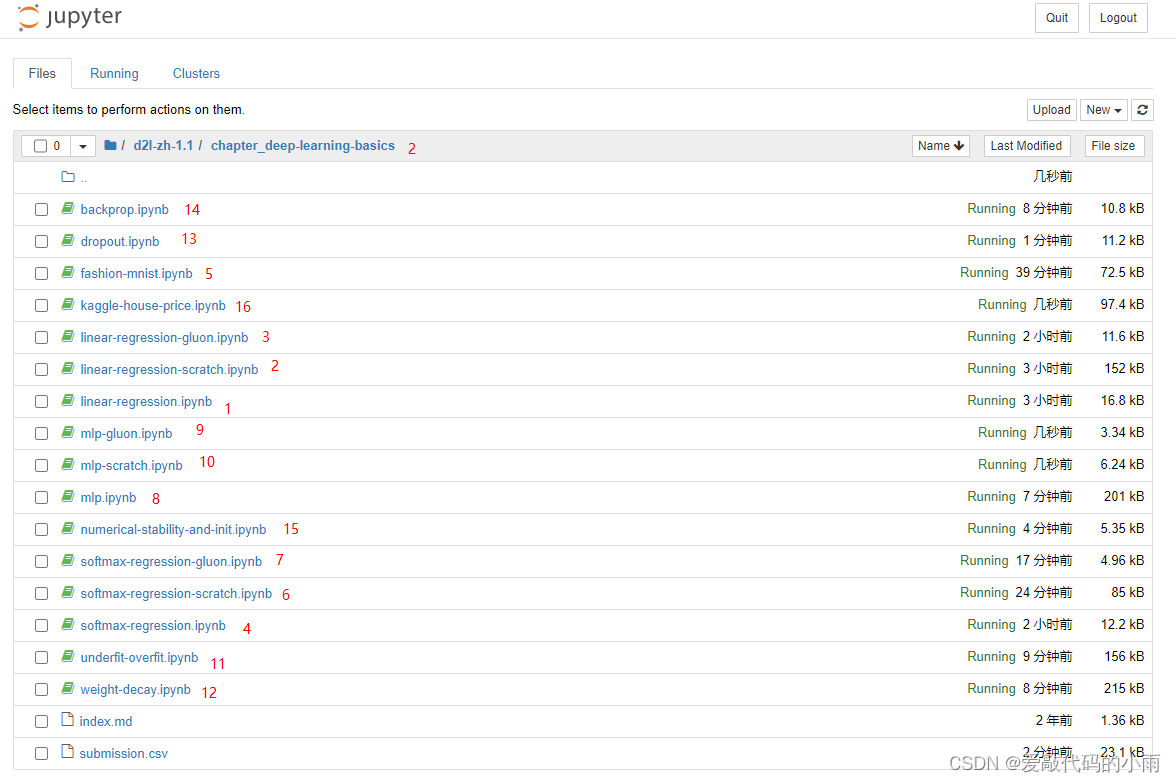
Task: Click notebook icon beside softmax-regression.ipynb
Action: click(x=68, y=625)
